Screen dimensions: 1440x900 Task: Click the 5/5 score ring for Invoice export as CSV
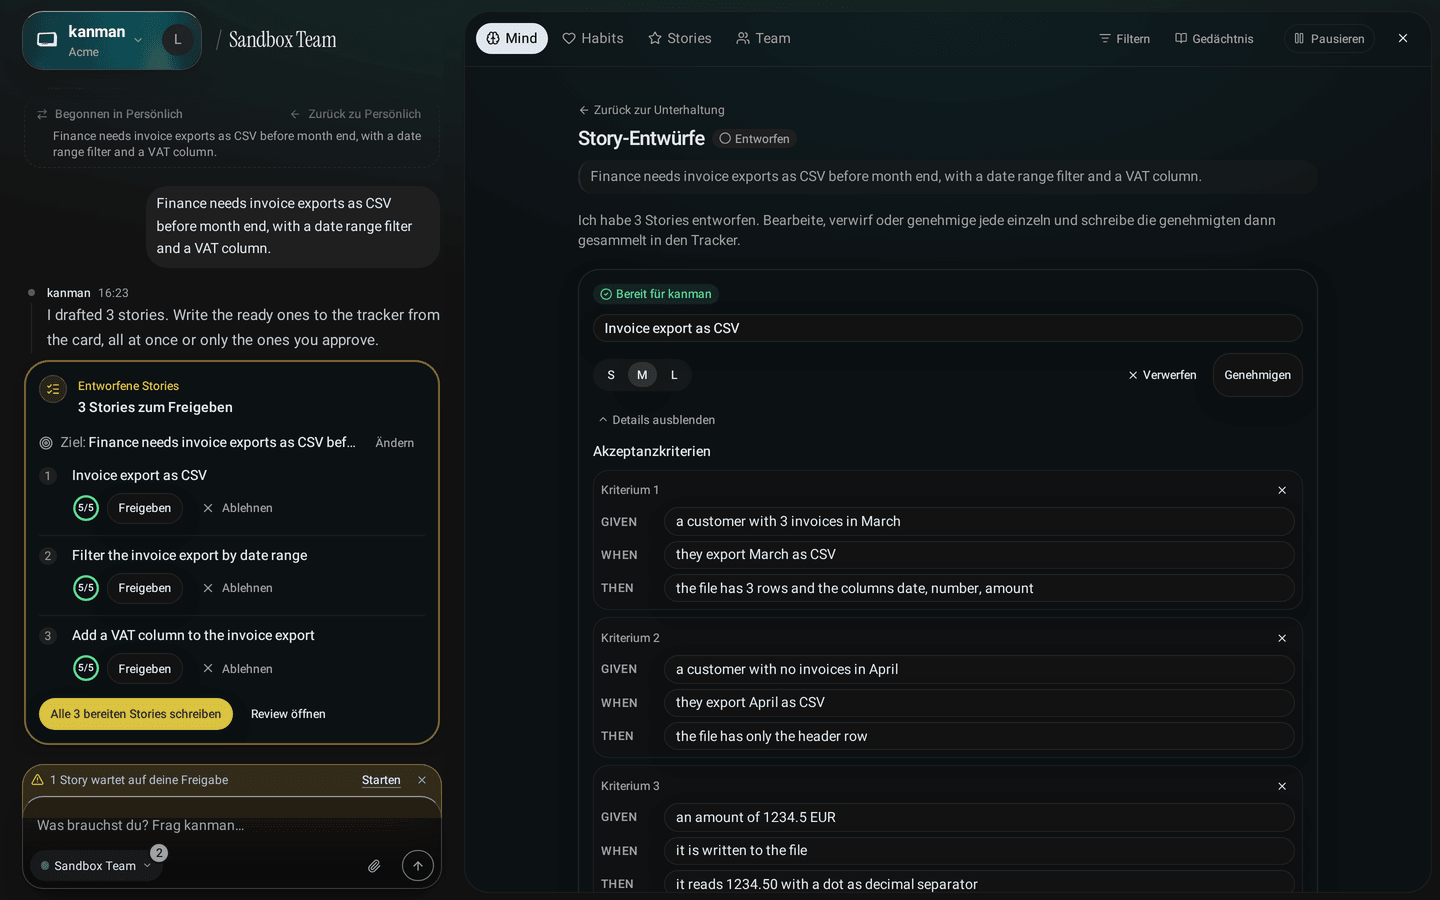coord(86,508)
